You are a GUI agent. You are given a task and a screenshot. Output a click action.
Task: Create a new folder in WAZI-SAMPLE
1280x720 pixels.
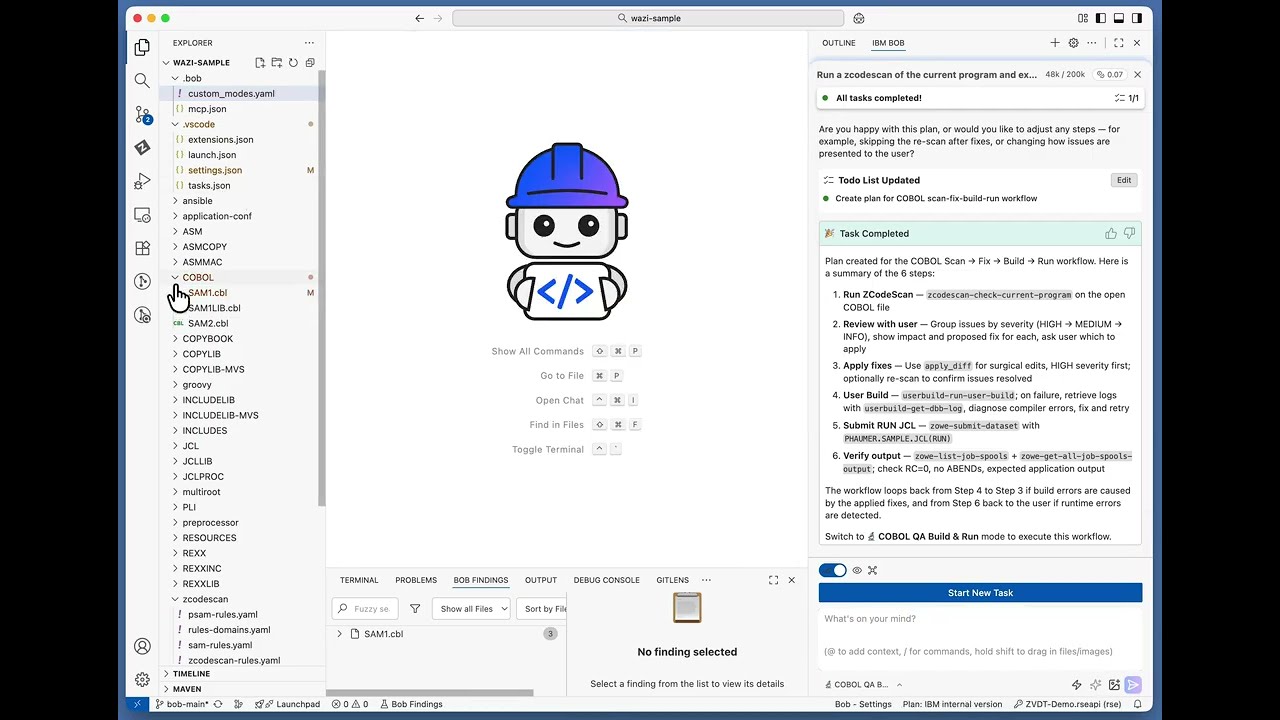point(276,62)
